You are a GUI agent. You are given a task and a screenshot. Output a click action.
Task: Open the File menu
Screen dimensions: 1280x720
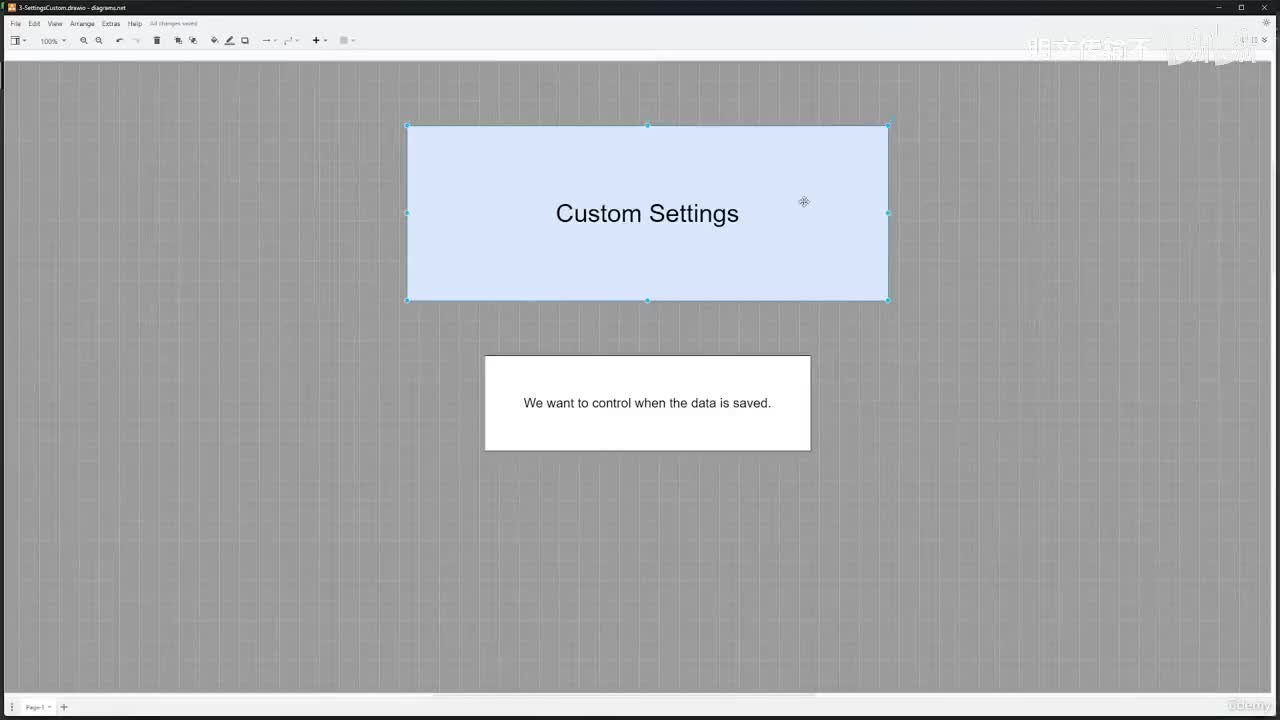[x=15, y=23]
